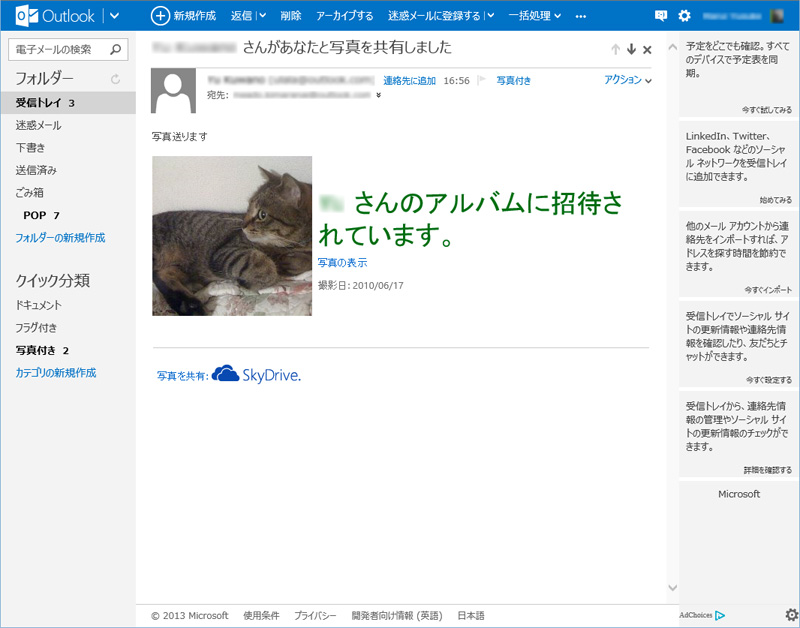This screenshot has width=800, height=628.
Task: Open the settings gear in top bar
Action: (684, 16)
